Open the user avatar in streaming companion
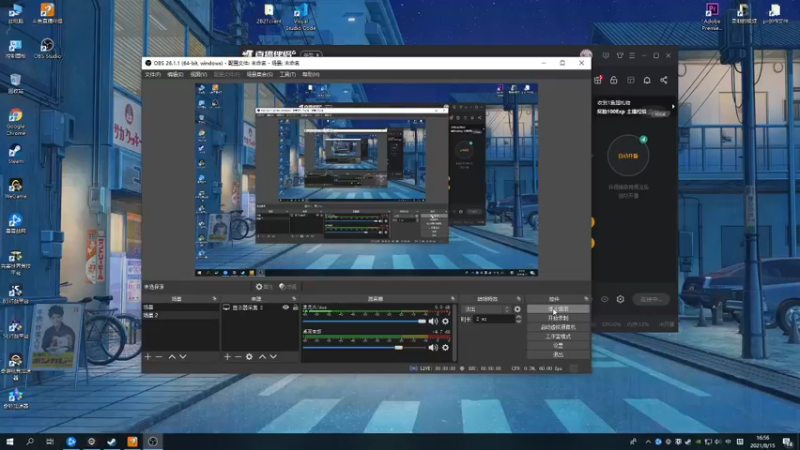This screenshot has height=450, width=800. pyautogui.click(x=586, y=54)
